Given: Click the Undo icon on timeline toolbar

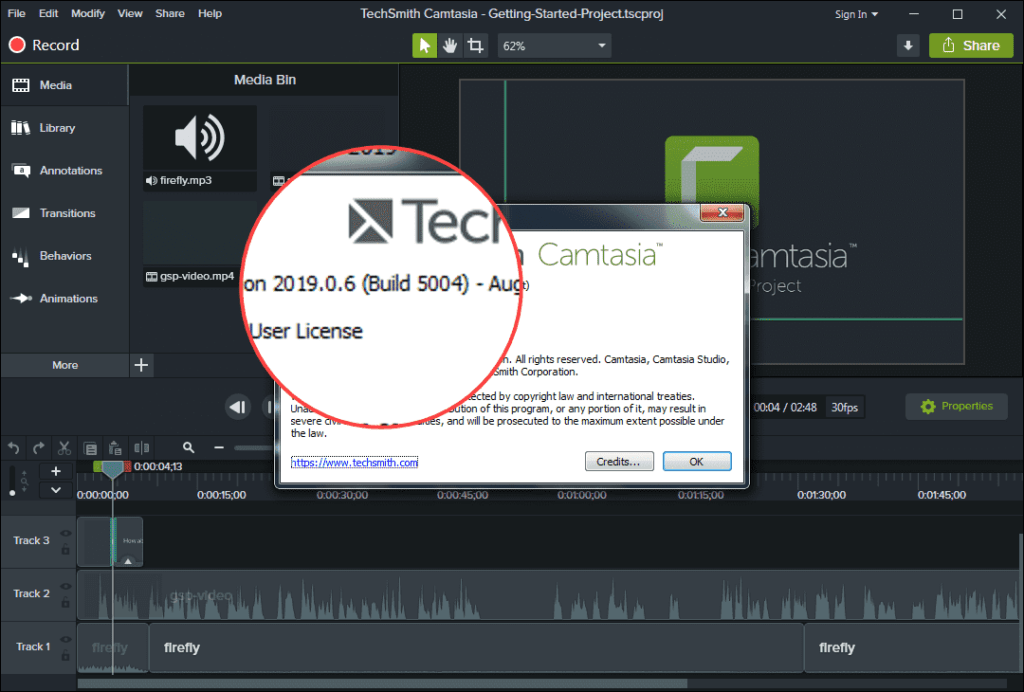Looking at the screenshot, I should 14,448.
